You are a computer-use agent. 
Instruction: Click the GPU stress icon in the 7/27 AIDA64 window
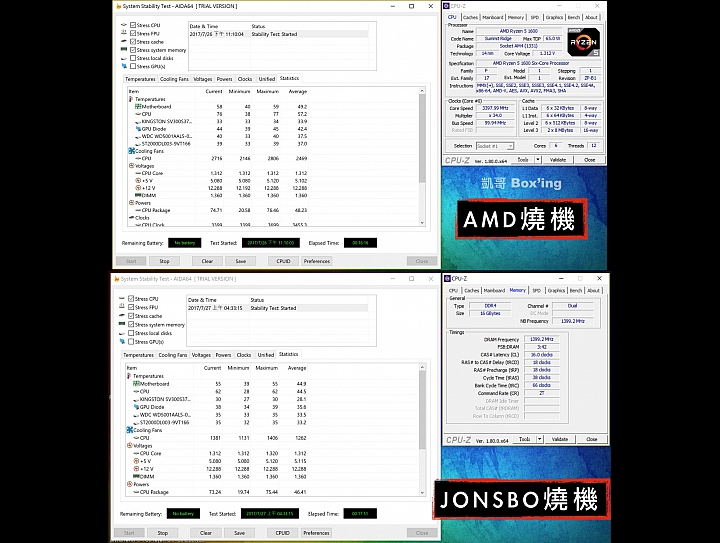pos(122,341)
